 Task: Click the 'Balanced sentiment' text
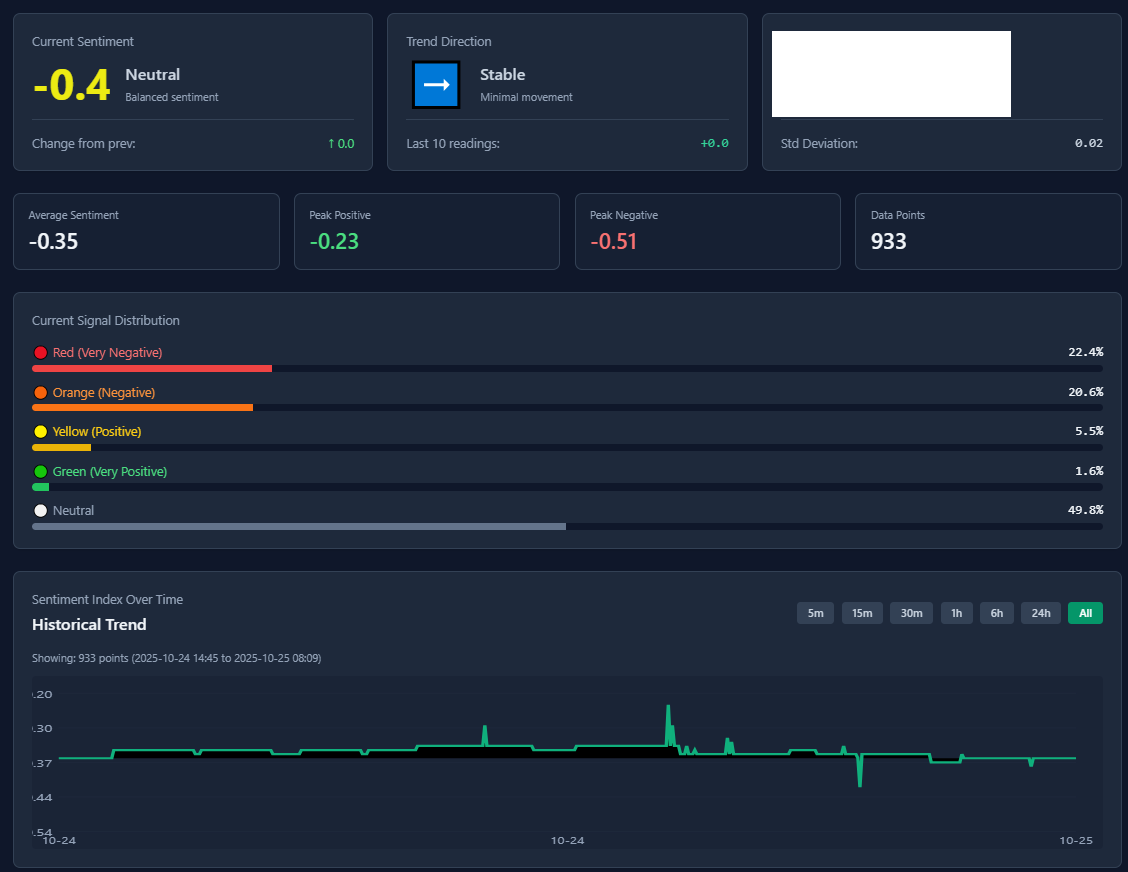(172, 97)
